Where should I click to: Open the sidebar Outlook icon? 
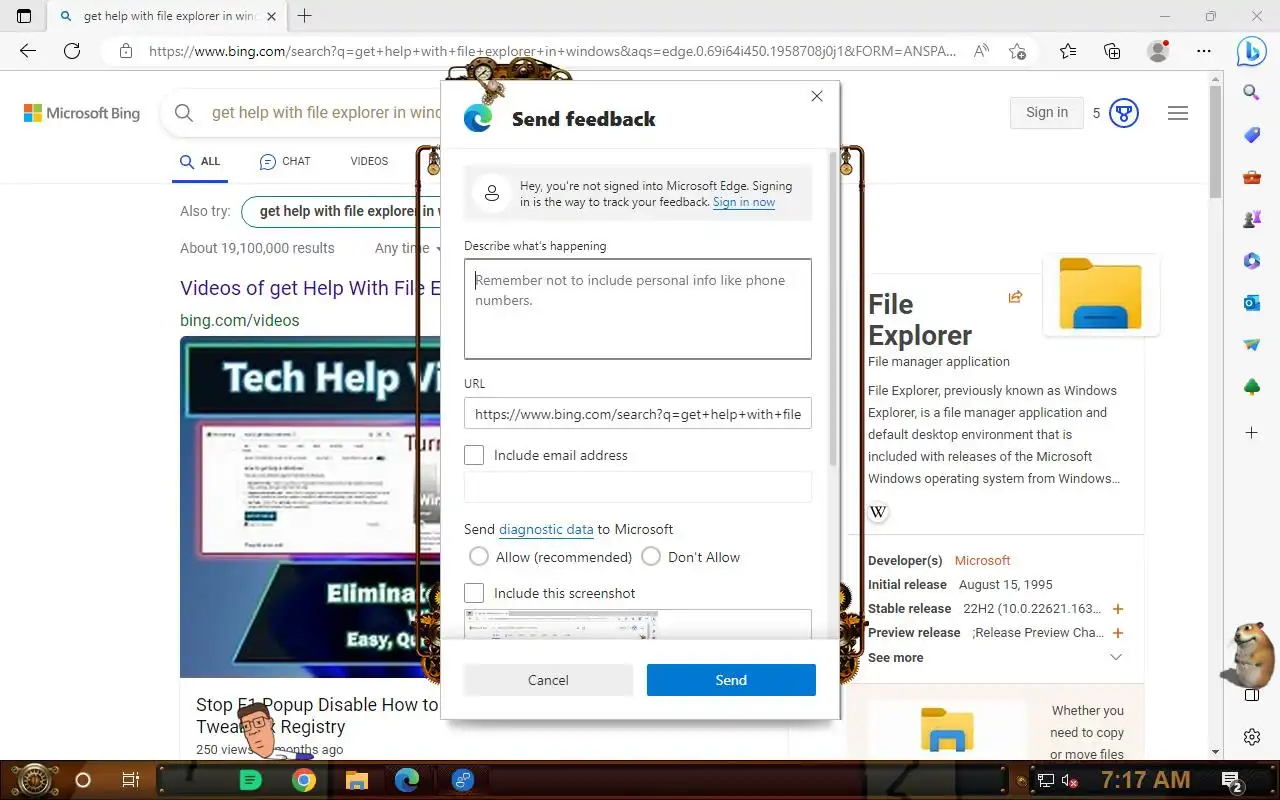(x=1251, y=303)
